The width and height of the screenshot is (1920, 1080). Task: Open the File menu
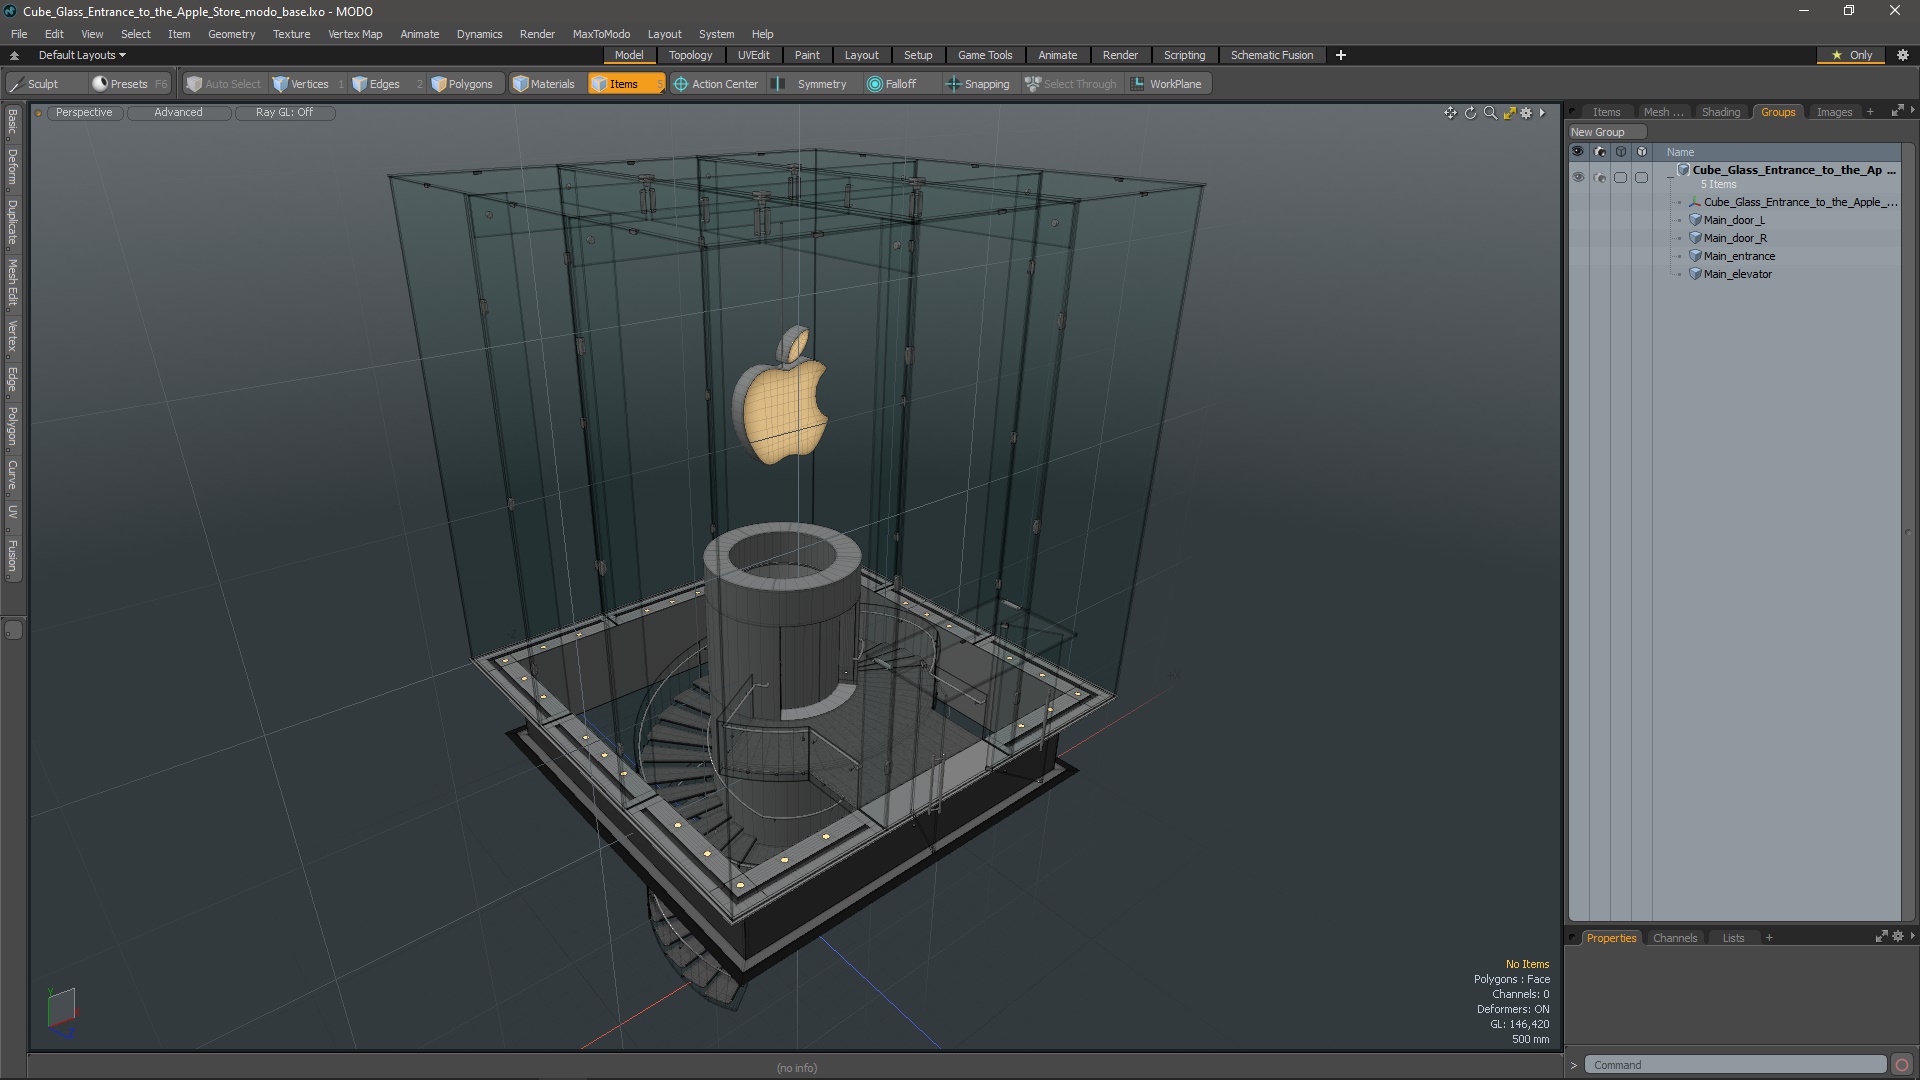(x=19, y=34)
